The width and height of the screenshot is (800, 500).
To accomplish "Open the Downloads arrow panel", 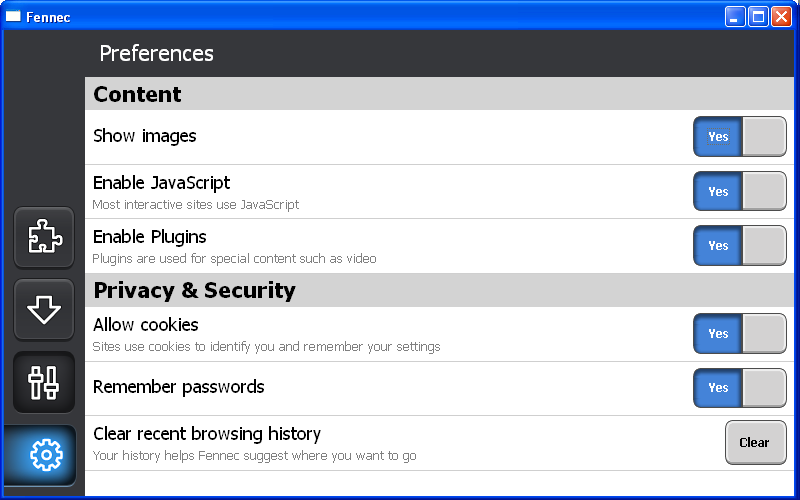I will [44, 309].
